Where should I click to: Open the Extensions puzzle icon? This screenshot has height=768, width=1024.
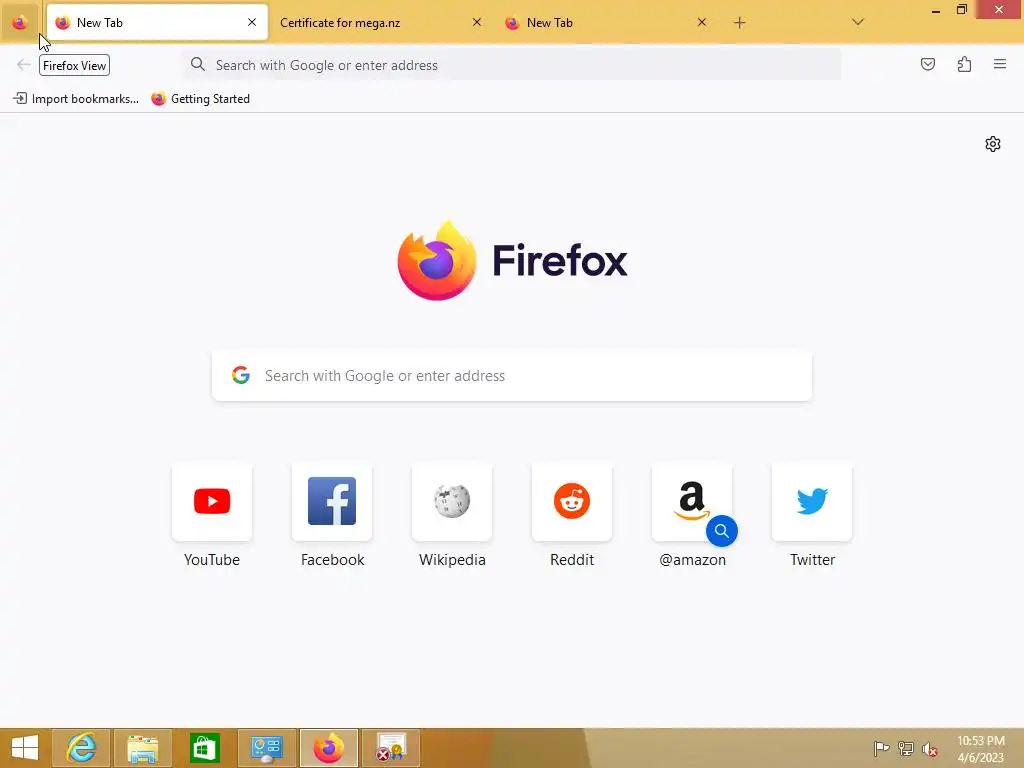[x=964, y=64]
